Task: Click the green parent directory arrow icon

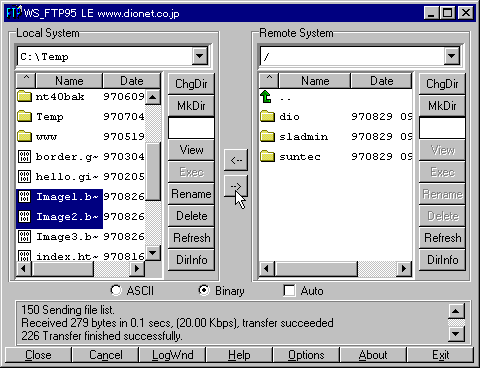Action: 266,97
